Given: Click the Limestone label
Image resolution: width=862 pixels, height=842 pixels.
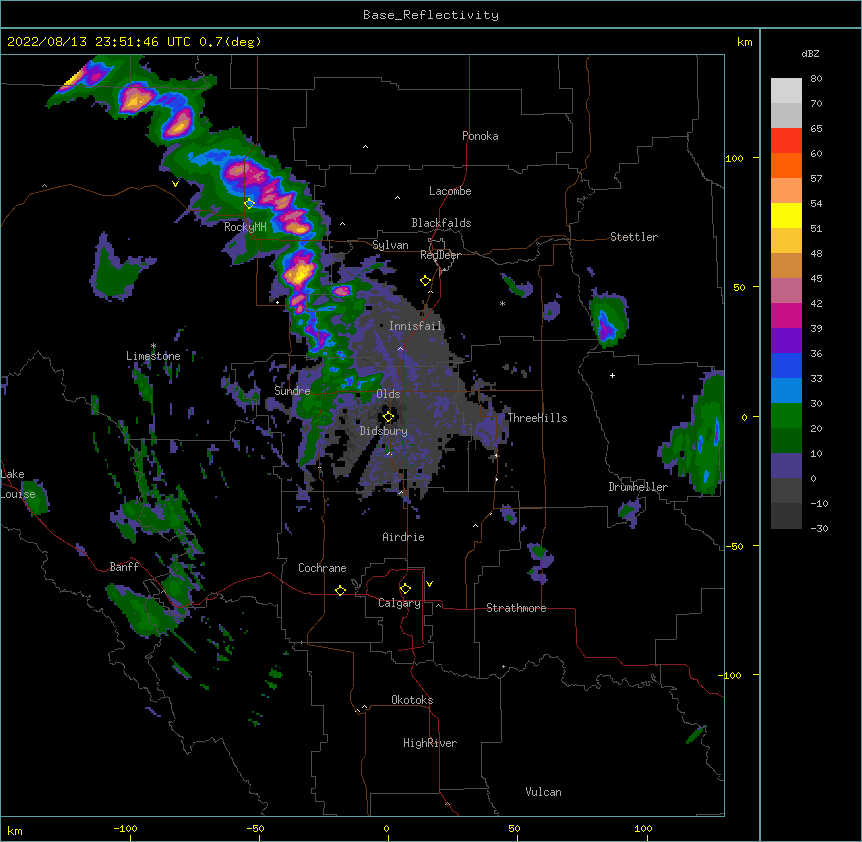Looking at the screenshot, I should tap(153, 356).
